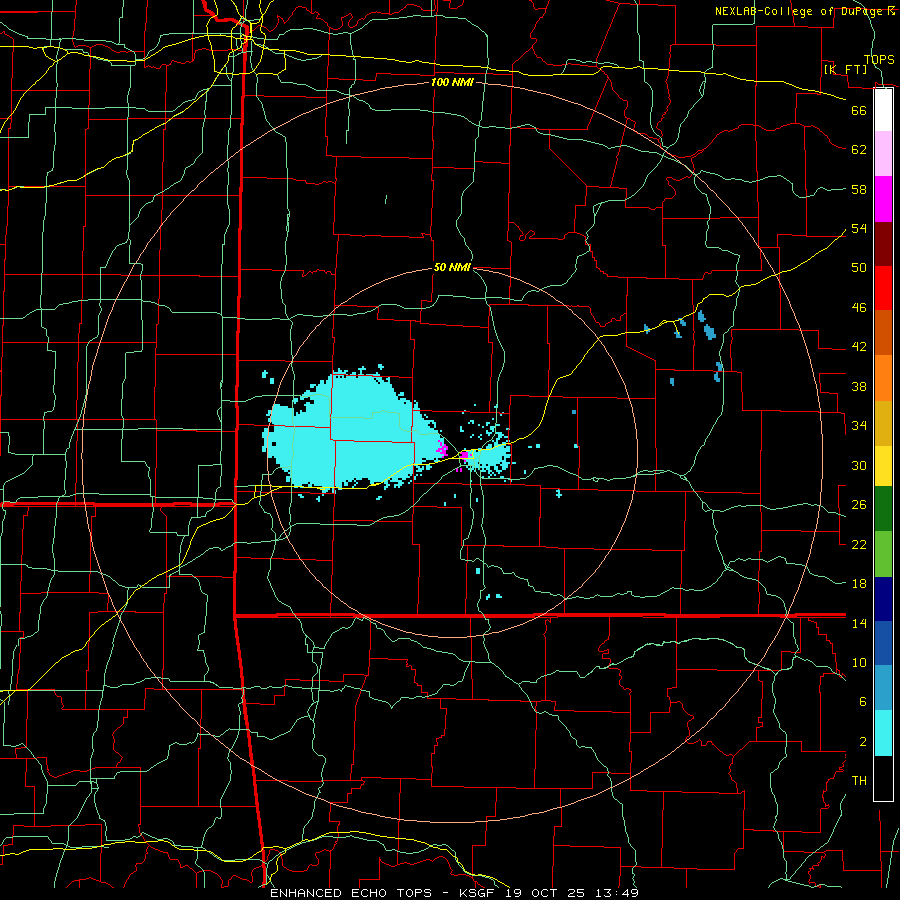Screen dimensions: 900x900
Task: Click the 30 scale label
Action: coord(859,465)
